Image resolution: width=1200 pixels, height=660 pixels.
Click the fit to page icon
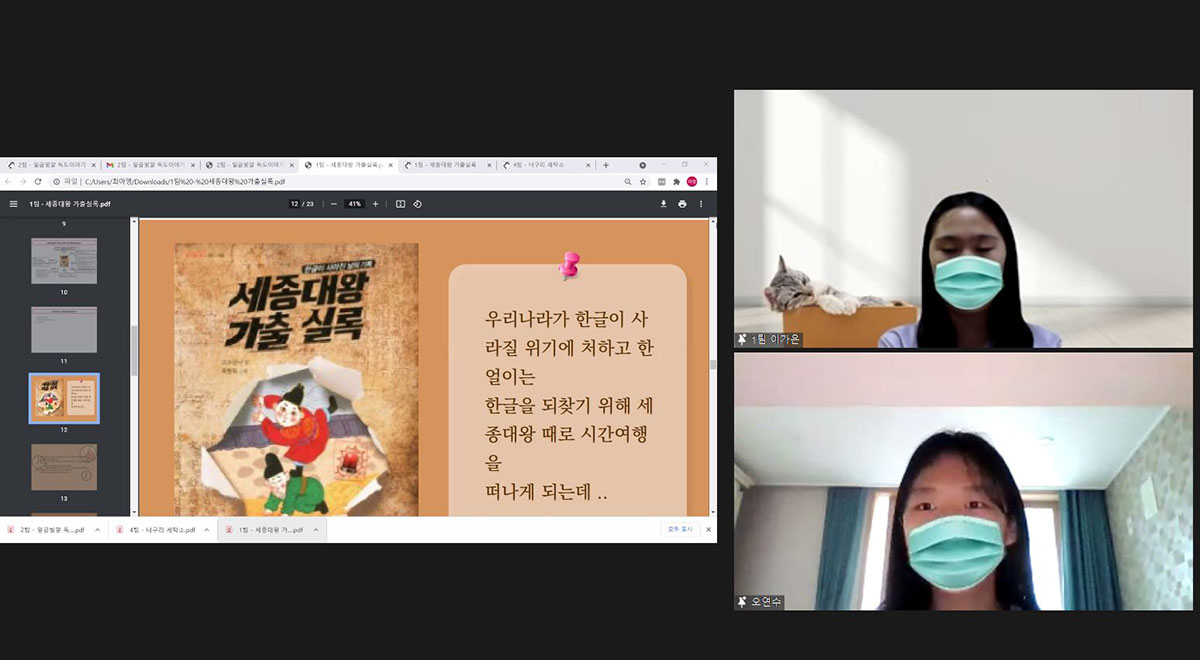(x=400, y=204)
